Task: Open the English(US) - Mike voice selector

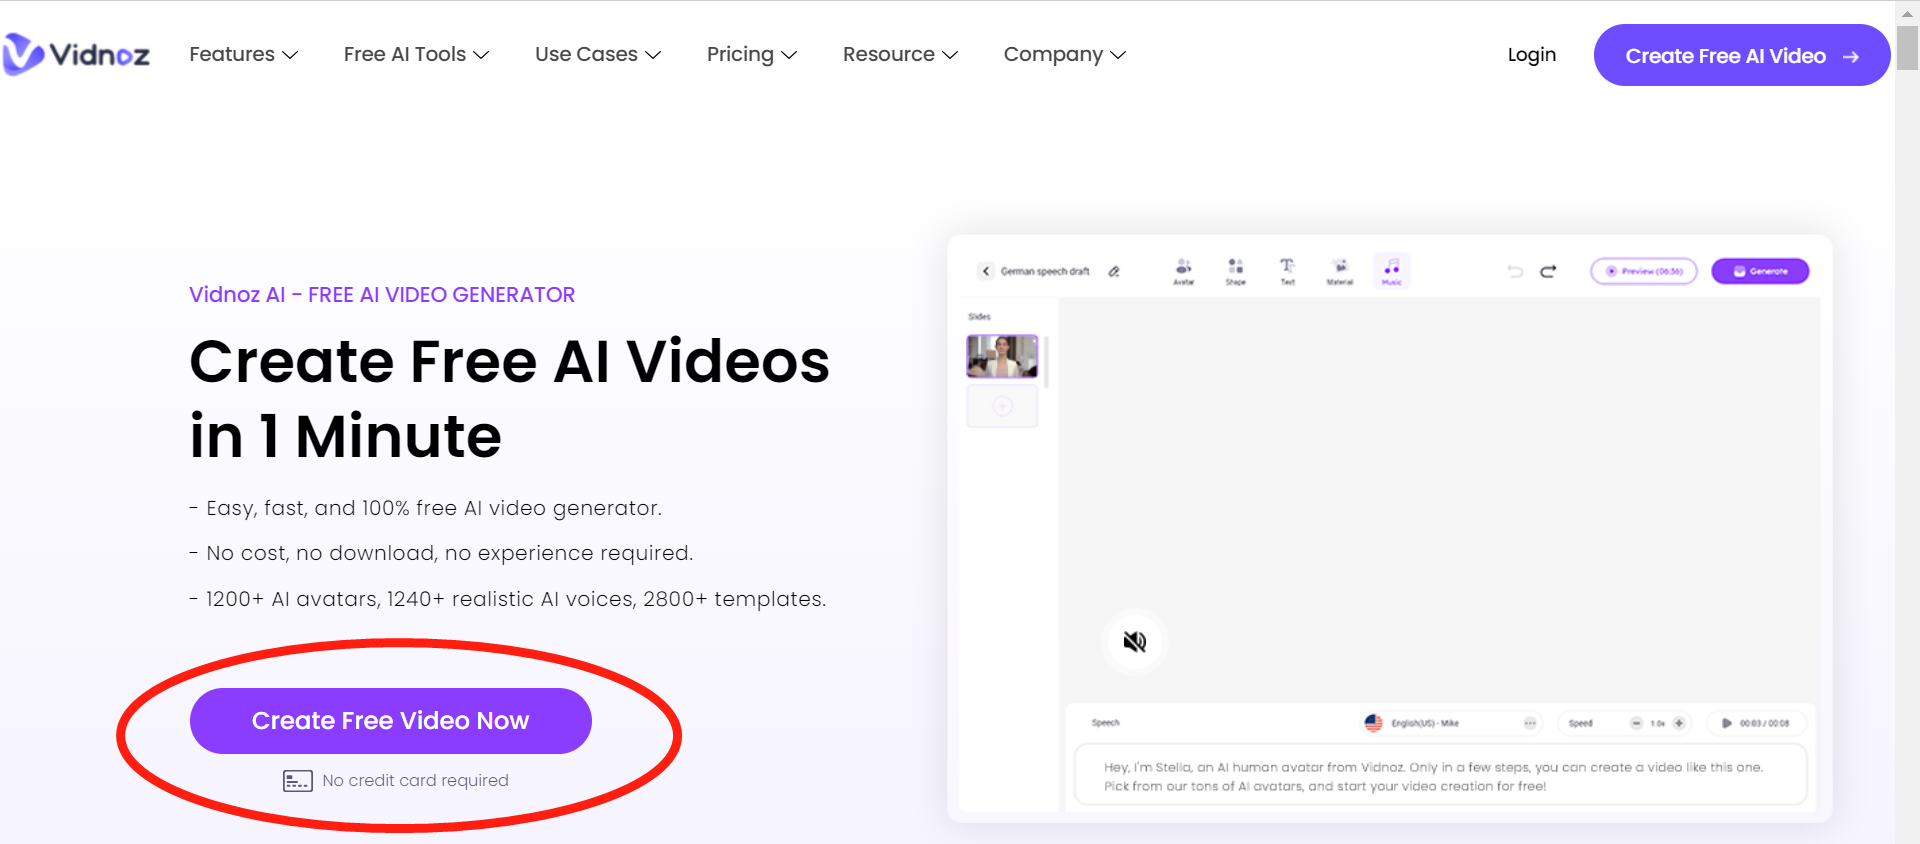Action: 1453,723
